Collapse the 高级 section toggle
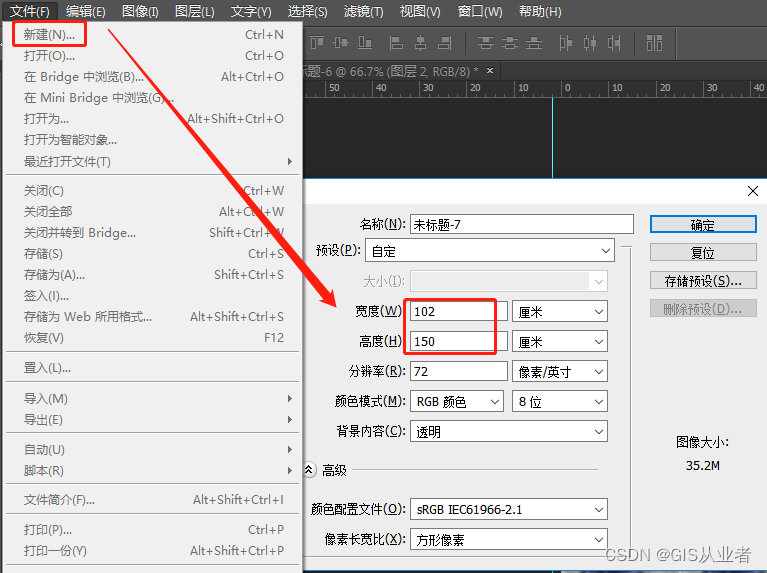Screen dimensions: 767x573 (309, 470)
